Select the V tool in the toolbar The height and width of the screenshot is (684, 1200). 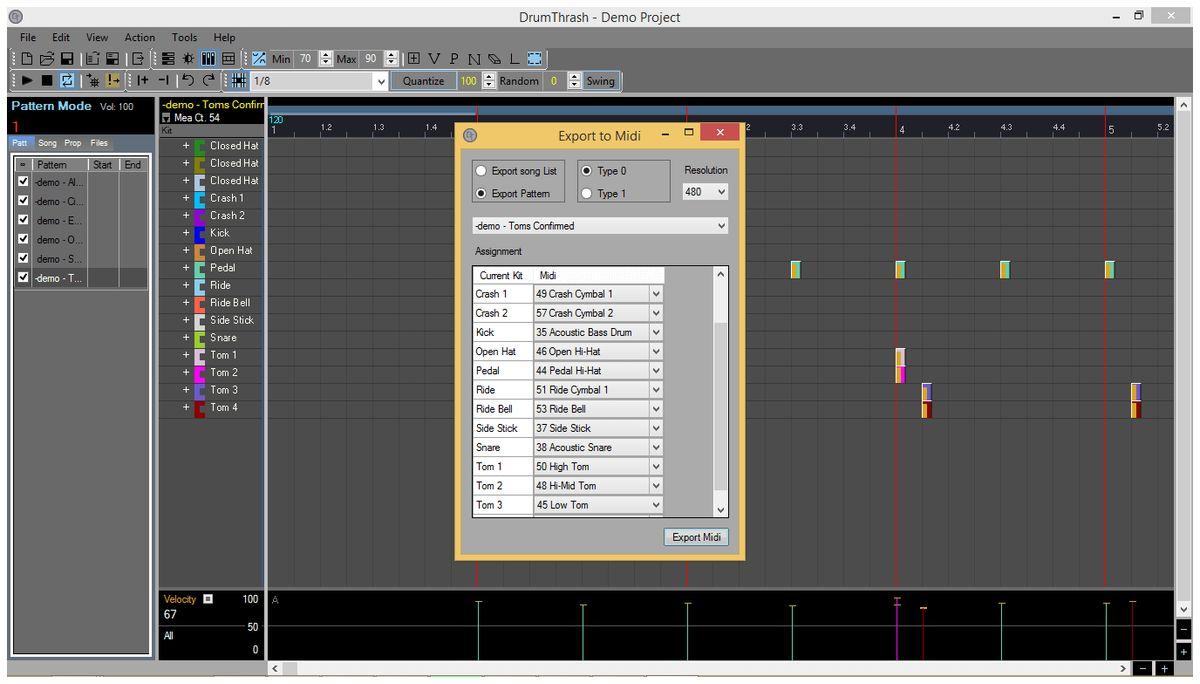(434, 59)
